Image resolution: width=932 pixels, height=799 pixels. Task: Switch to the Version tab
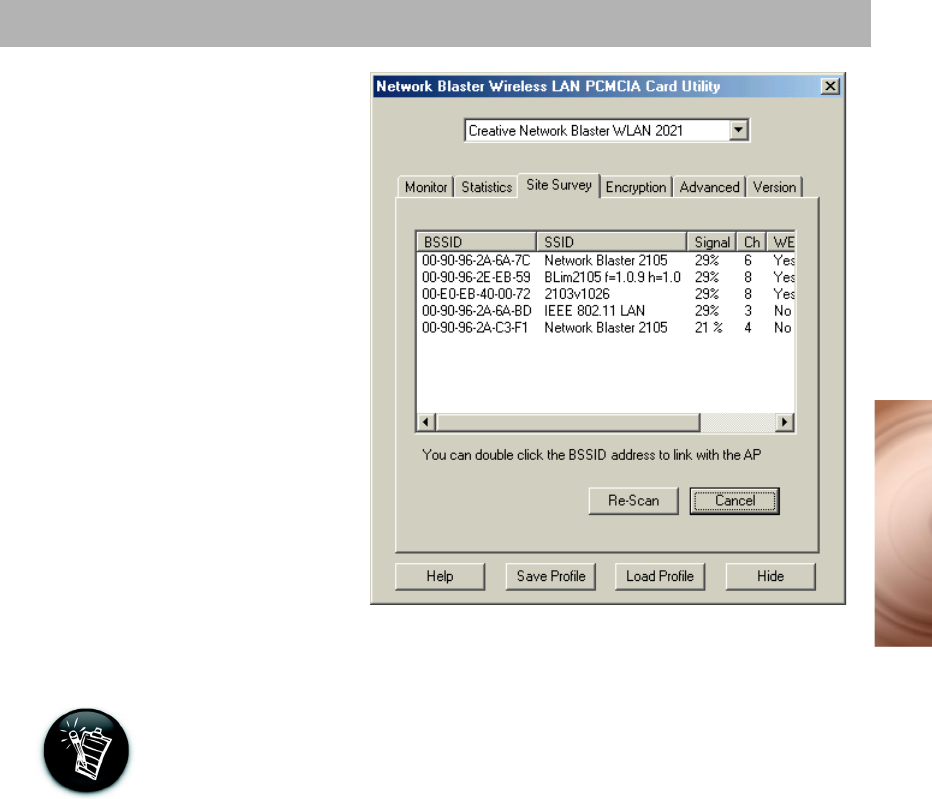[x=774, y=187]
